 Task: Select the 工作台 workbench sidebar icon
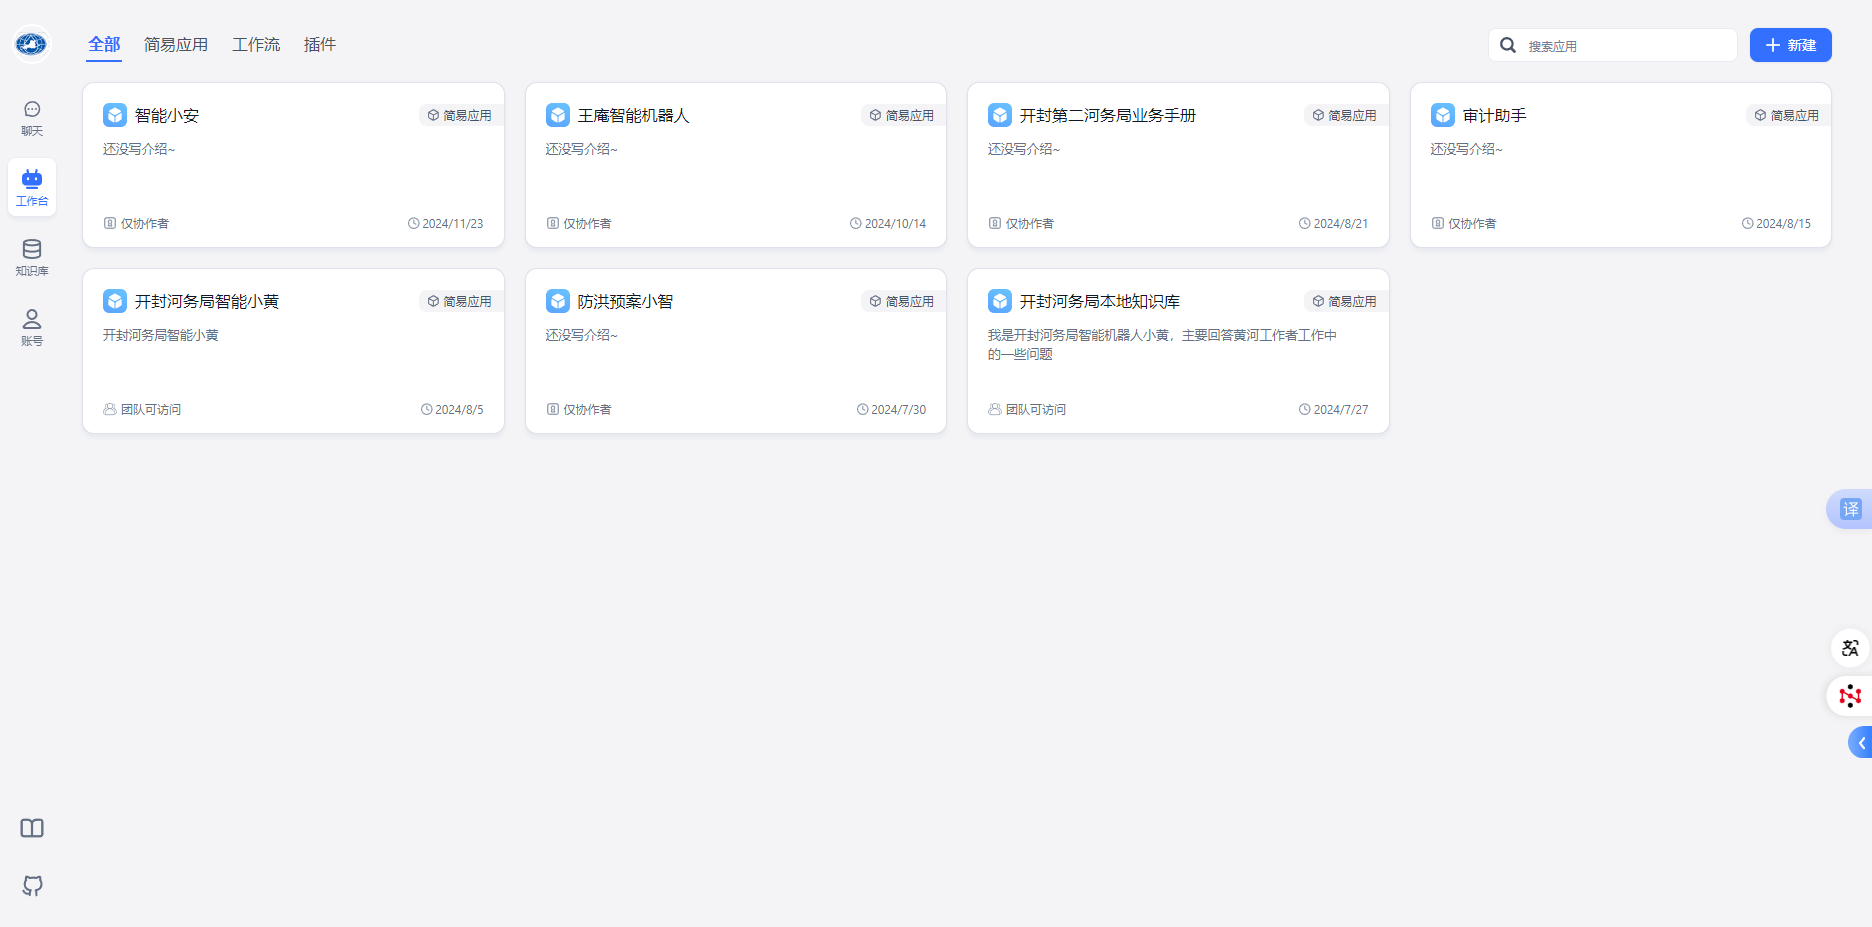pos(32,187)
